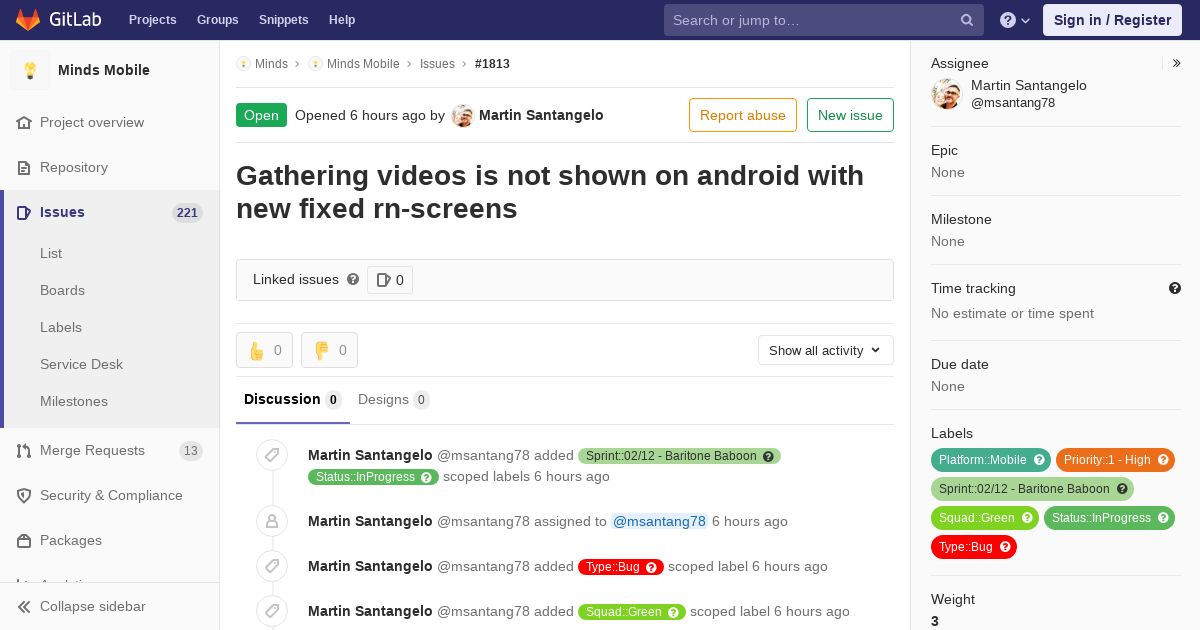Open the Show all activity dropdown
The width and height of the screenshot is (1200, 630).
click(825, 350)
